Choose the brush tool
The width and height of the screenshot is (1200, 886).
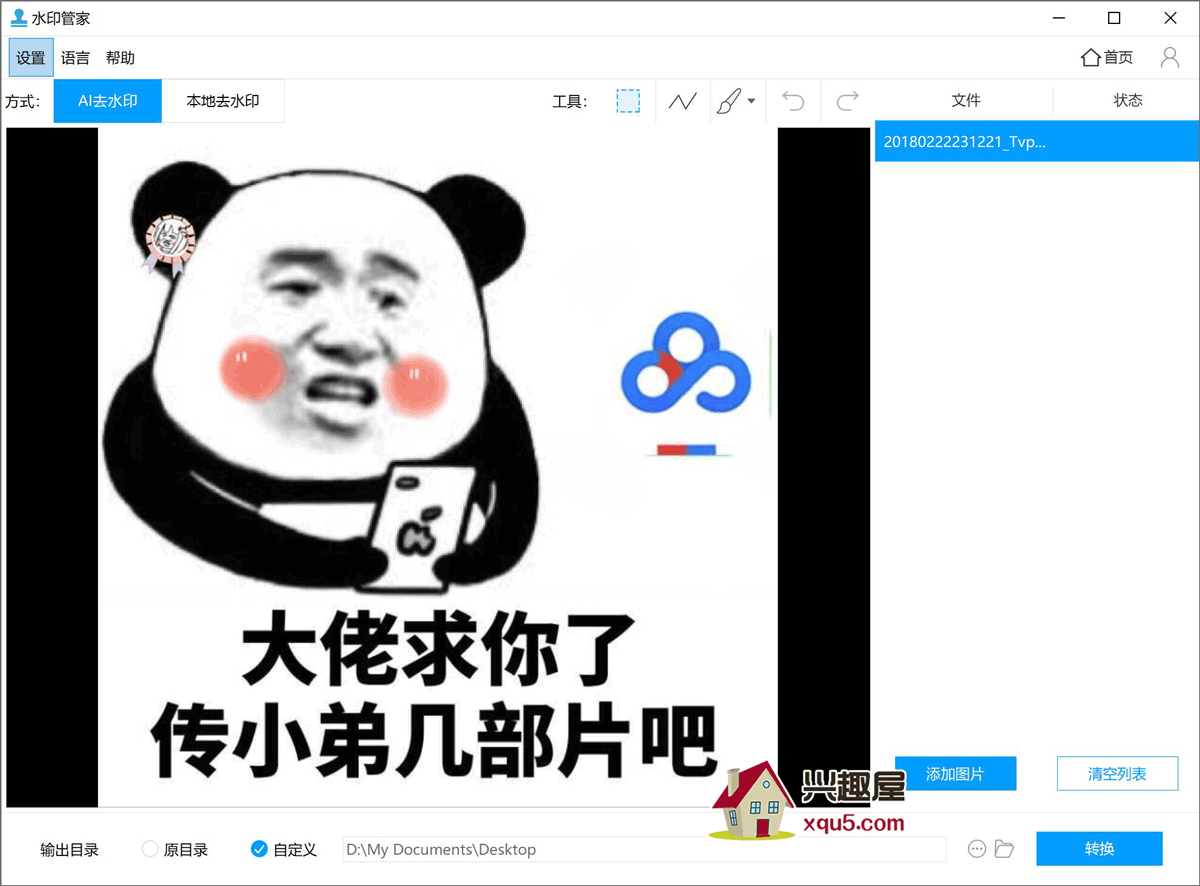pyautogui.click(x=729, y=101)
